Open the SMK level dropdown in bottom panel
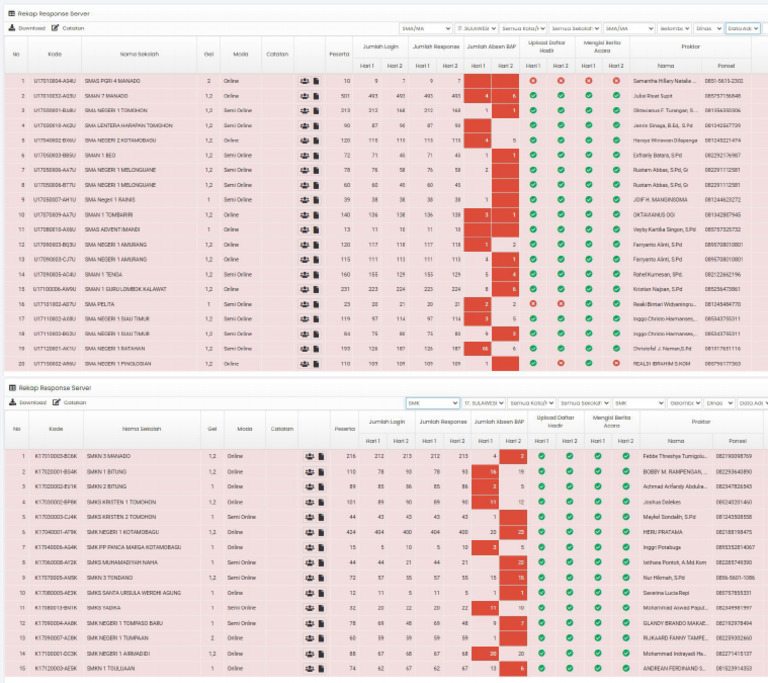This screenshot has height=683, width=768. point(432,403)
